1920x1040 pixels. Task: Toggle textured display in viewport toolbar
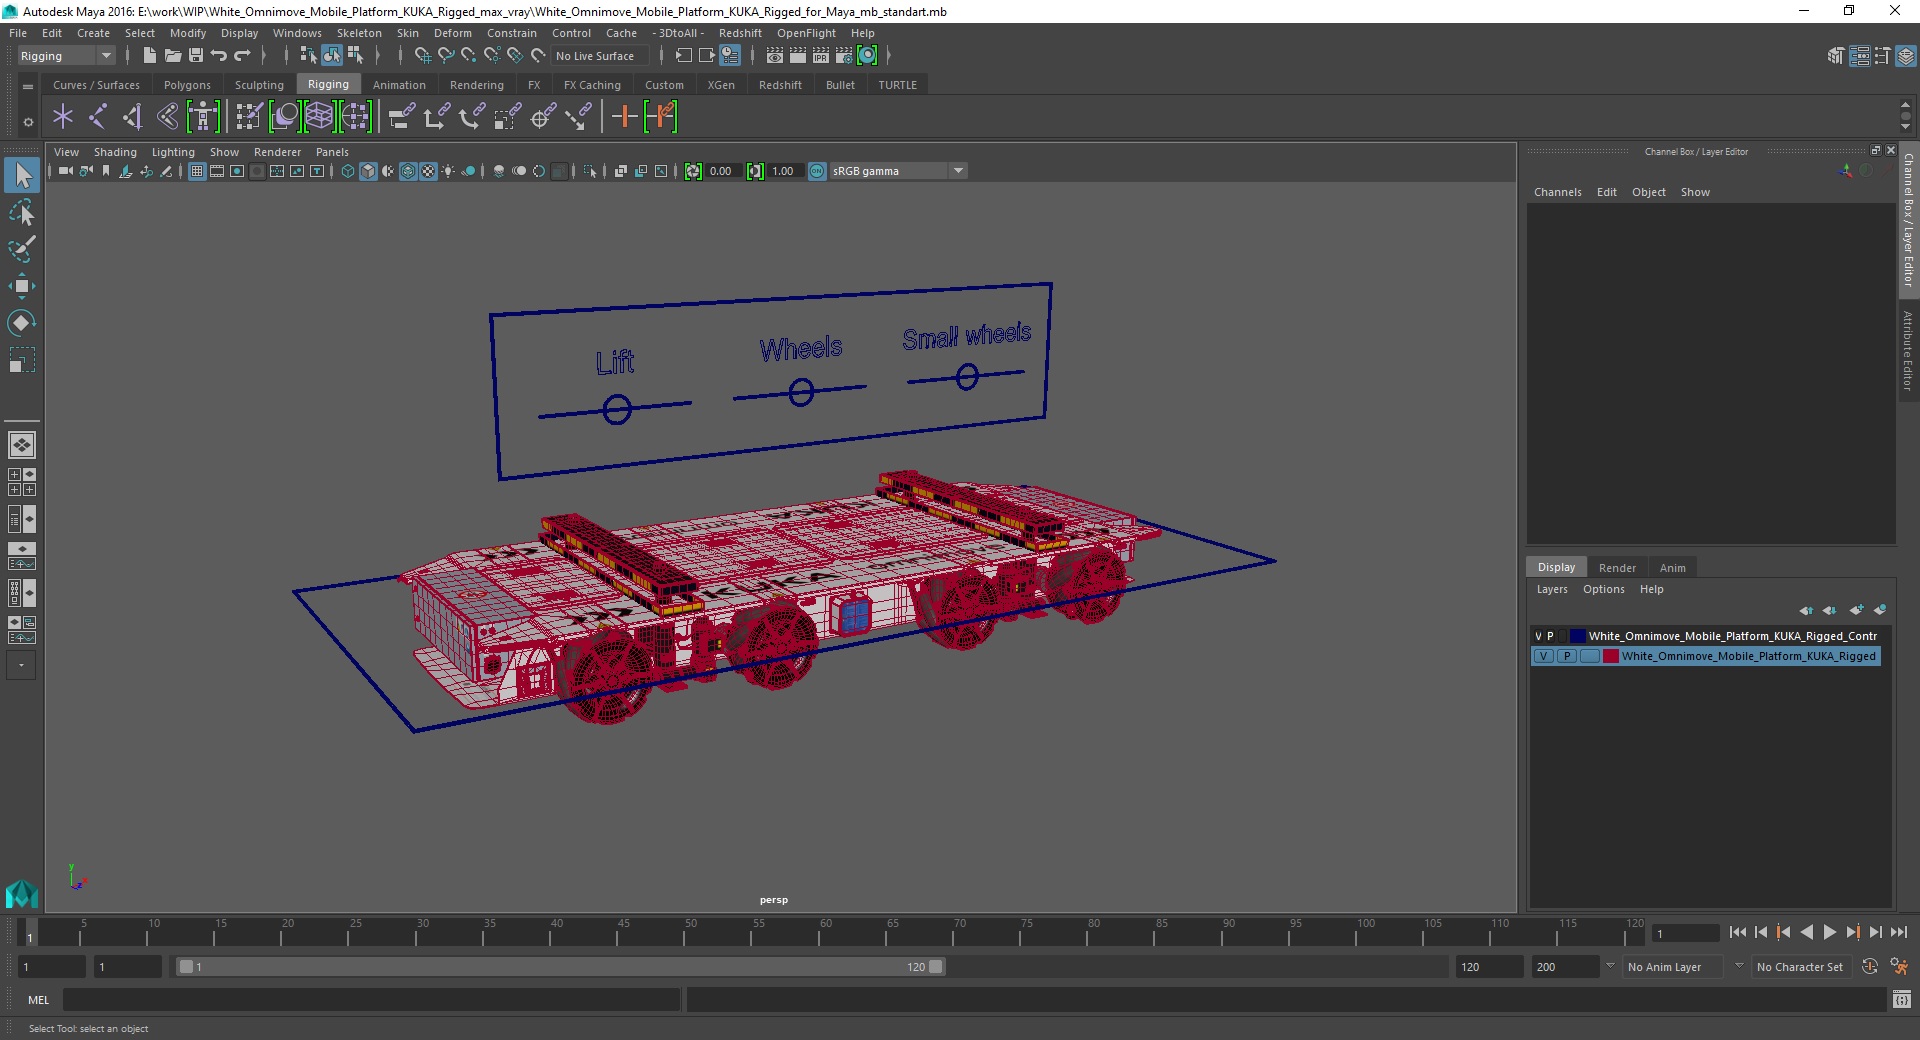point(428,171)
